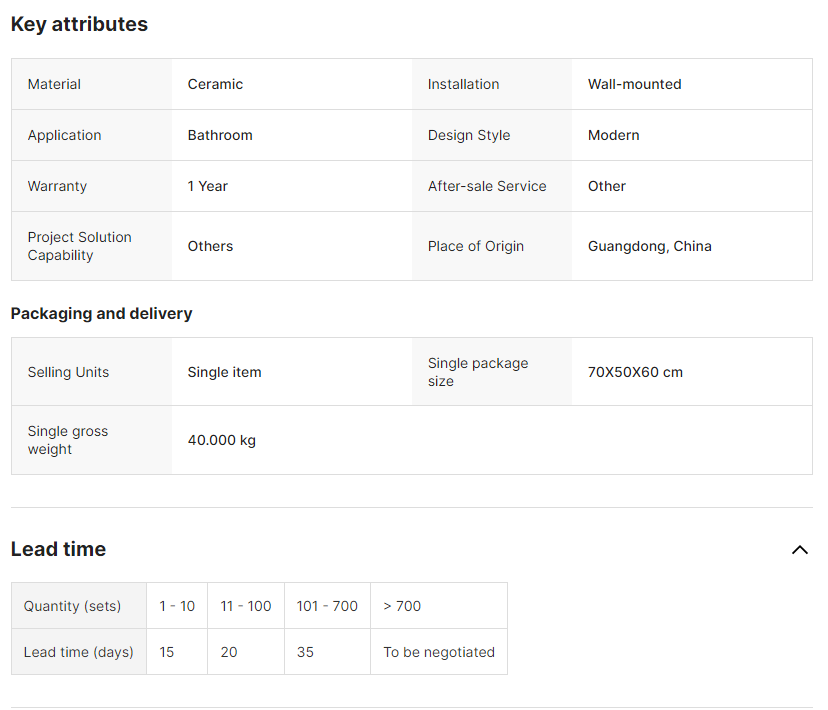Click the Packaging and delivery heading
This screenshot has width=828, height=710.
coord(101,313)
